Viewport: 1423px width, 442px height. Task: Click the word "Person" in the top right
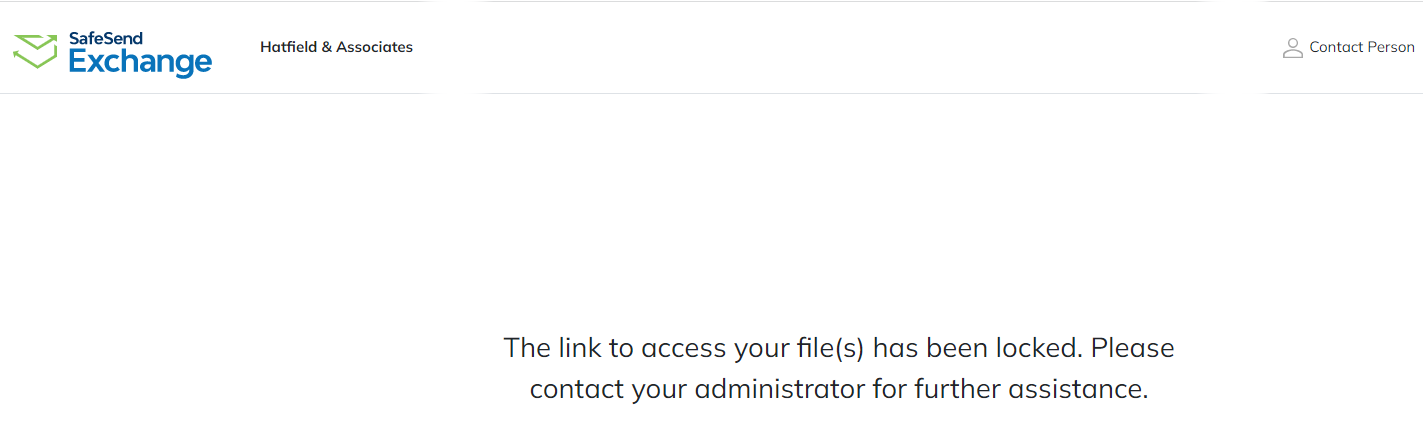point(1390,47)
